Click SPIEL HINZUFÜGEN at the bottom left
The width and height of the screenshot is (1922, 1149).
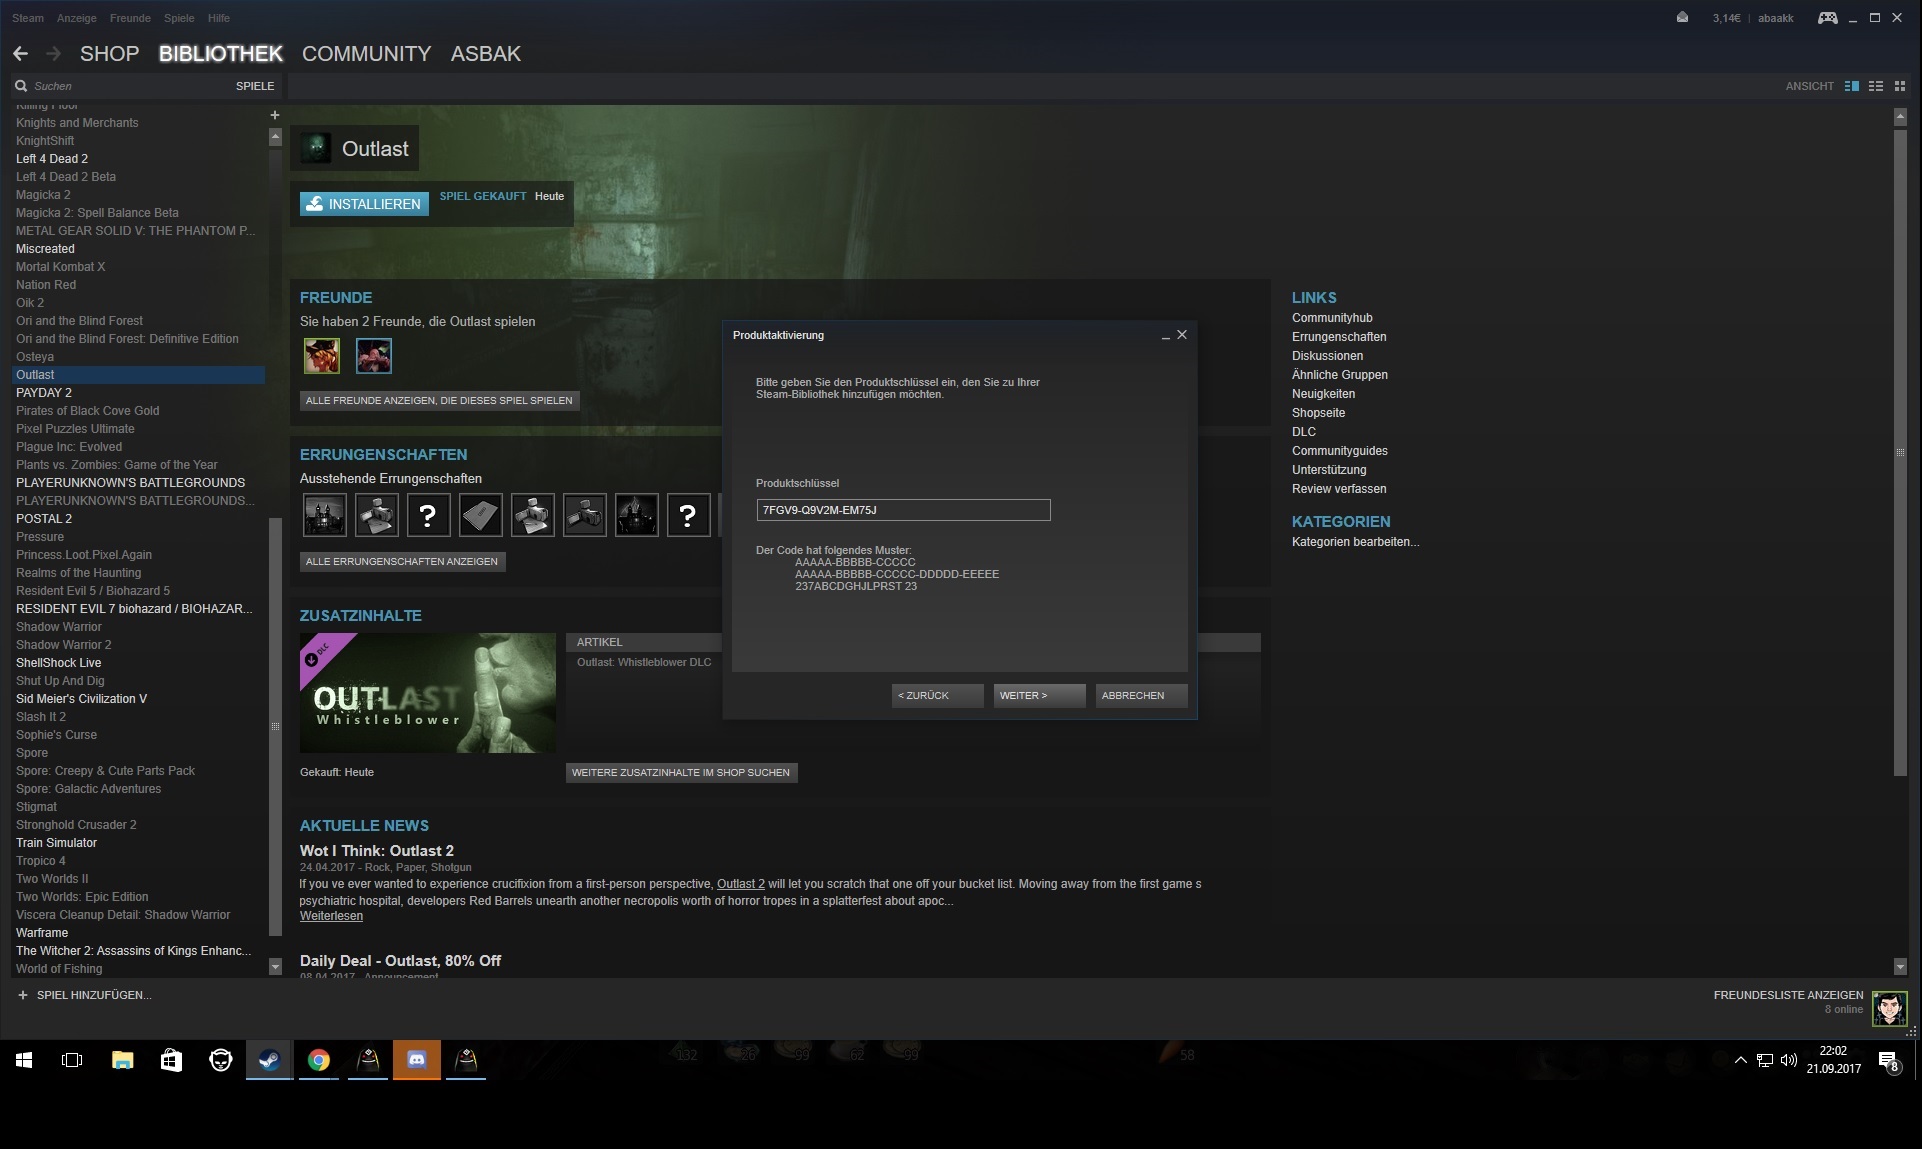[x=85, y=995]
